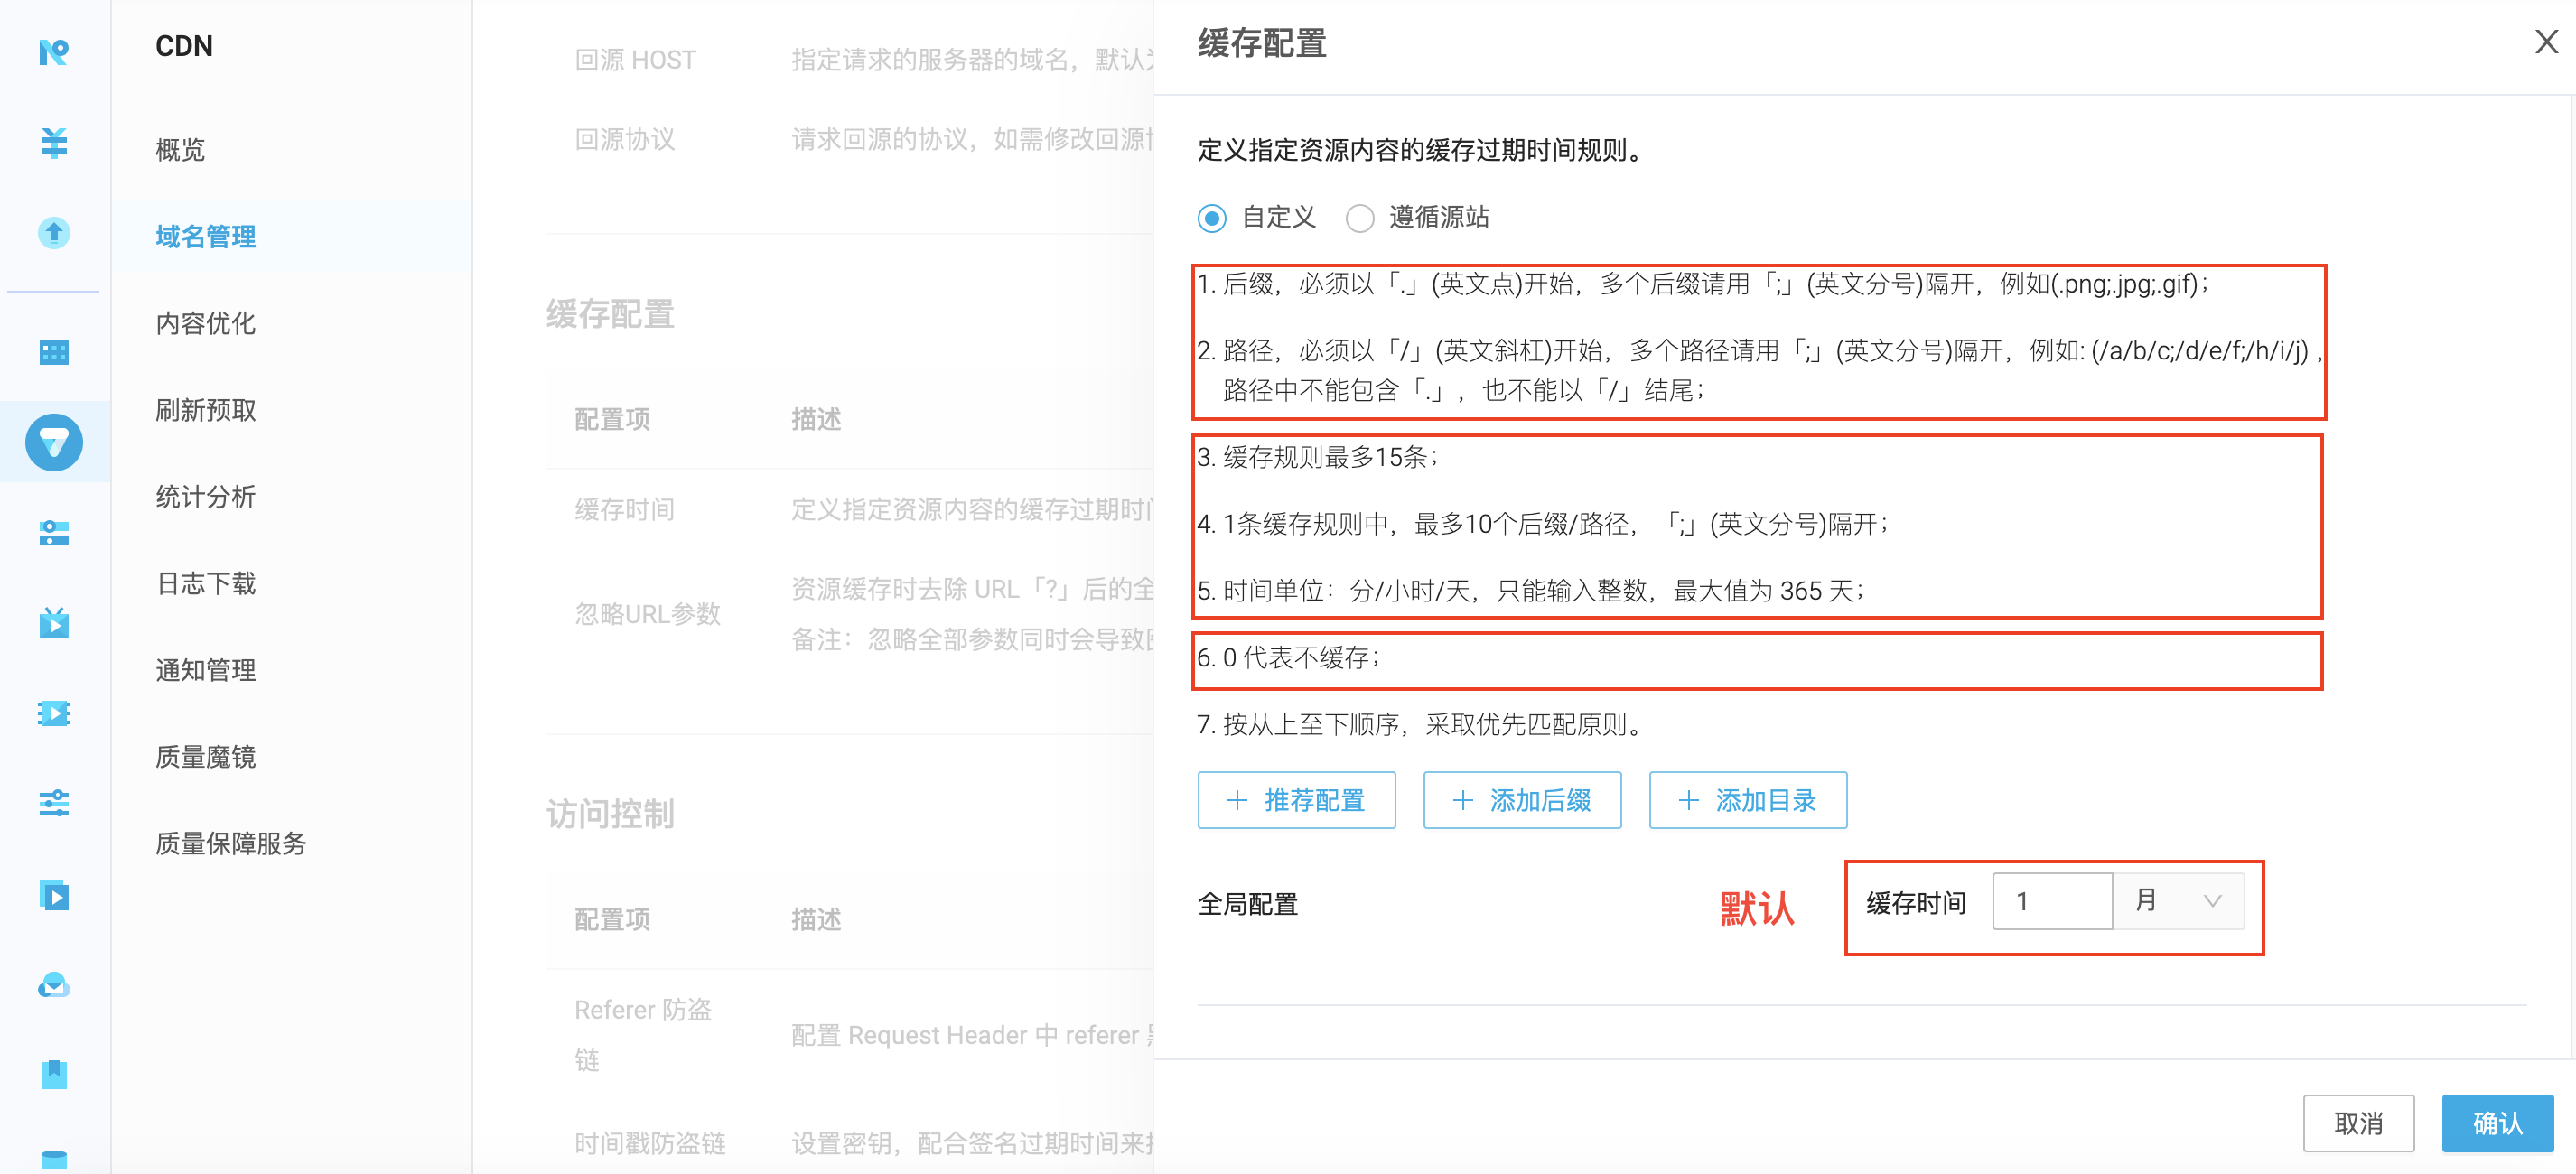Screen dimensions: 2576x1174
Task: Click the 推荐配置 button
Action: [1296, 800]
